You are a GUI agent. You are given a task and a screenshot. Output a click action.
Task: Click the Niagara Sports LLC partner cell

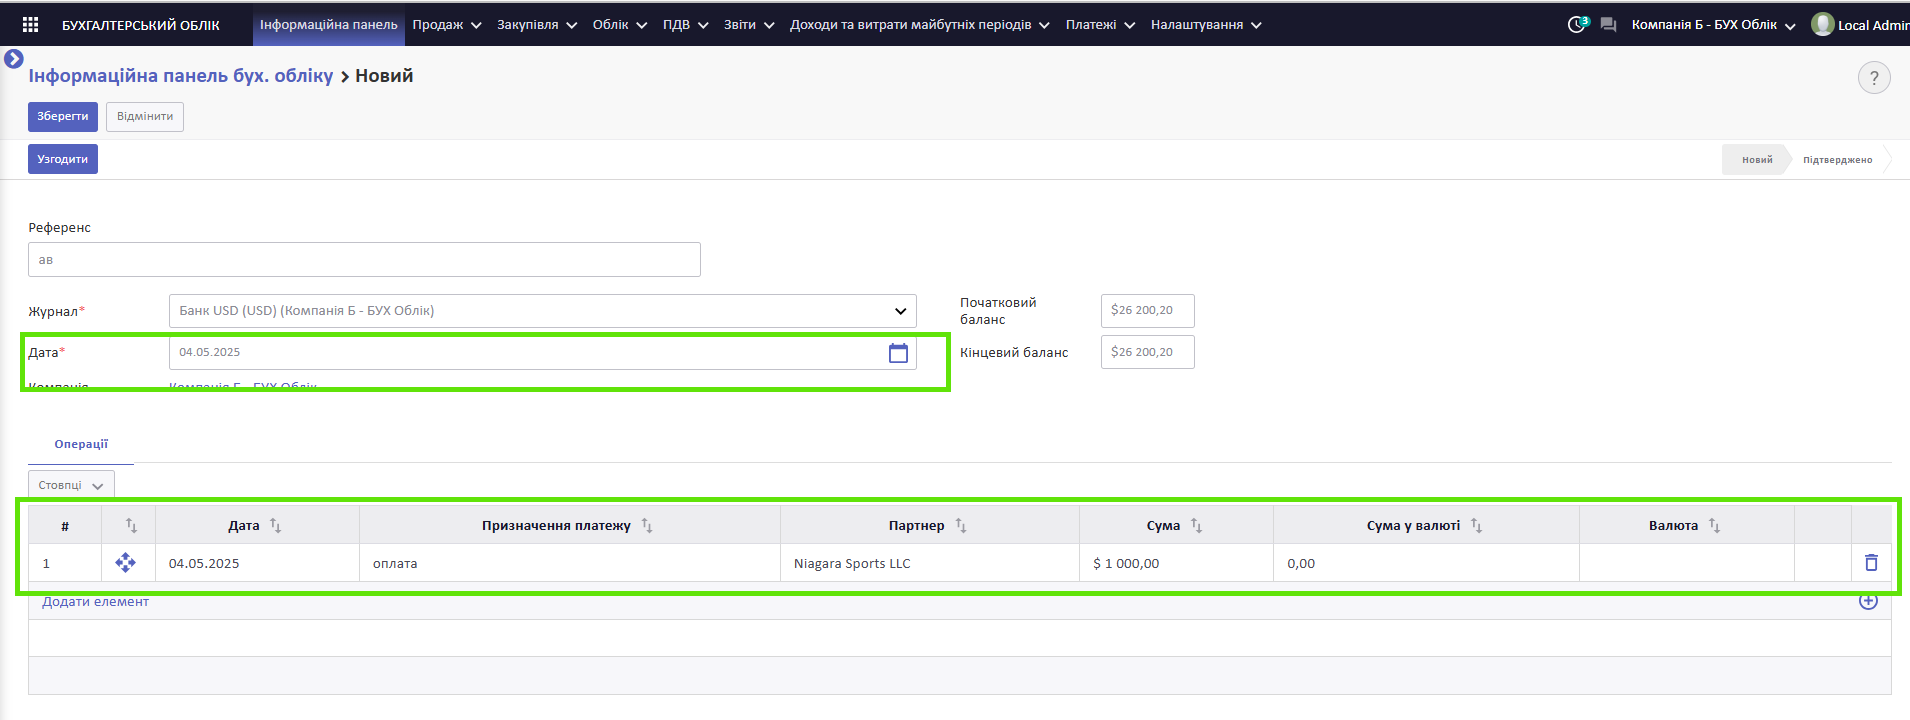[930, 563]
